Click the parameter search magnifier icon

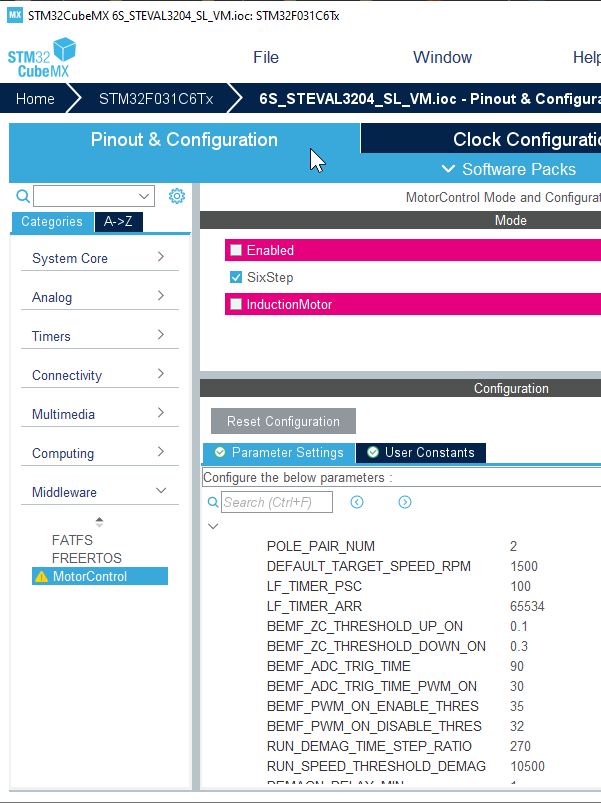213,502
